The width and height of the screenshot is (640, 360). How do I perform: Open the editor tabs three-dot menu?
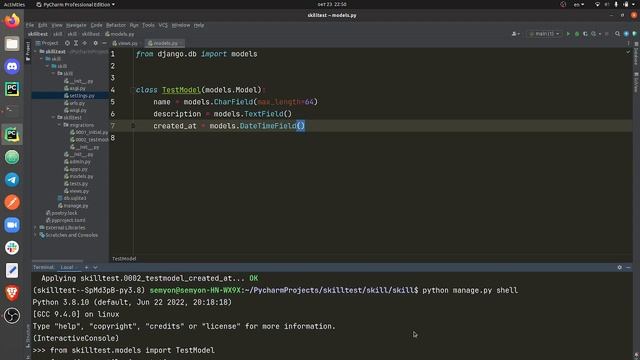[628, 43]
